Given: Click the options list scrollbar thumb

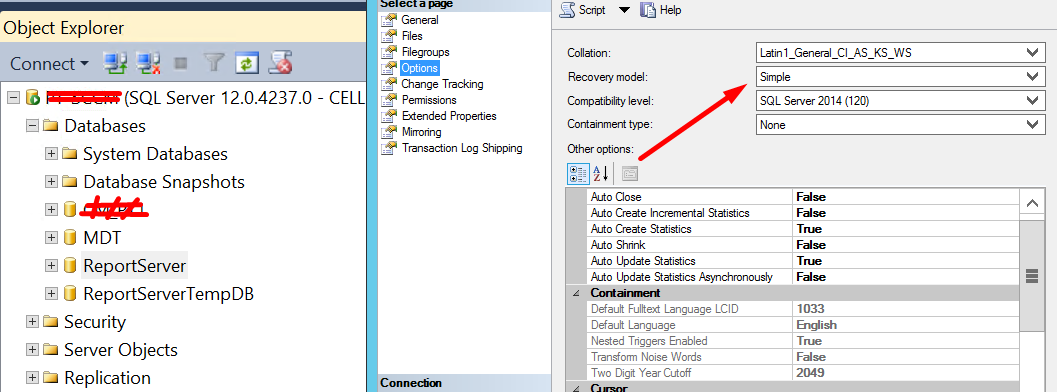Looking at the screenshot, I should 1031,276.
